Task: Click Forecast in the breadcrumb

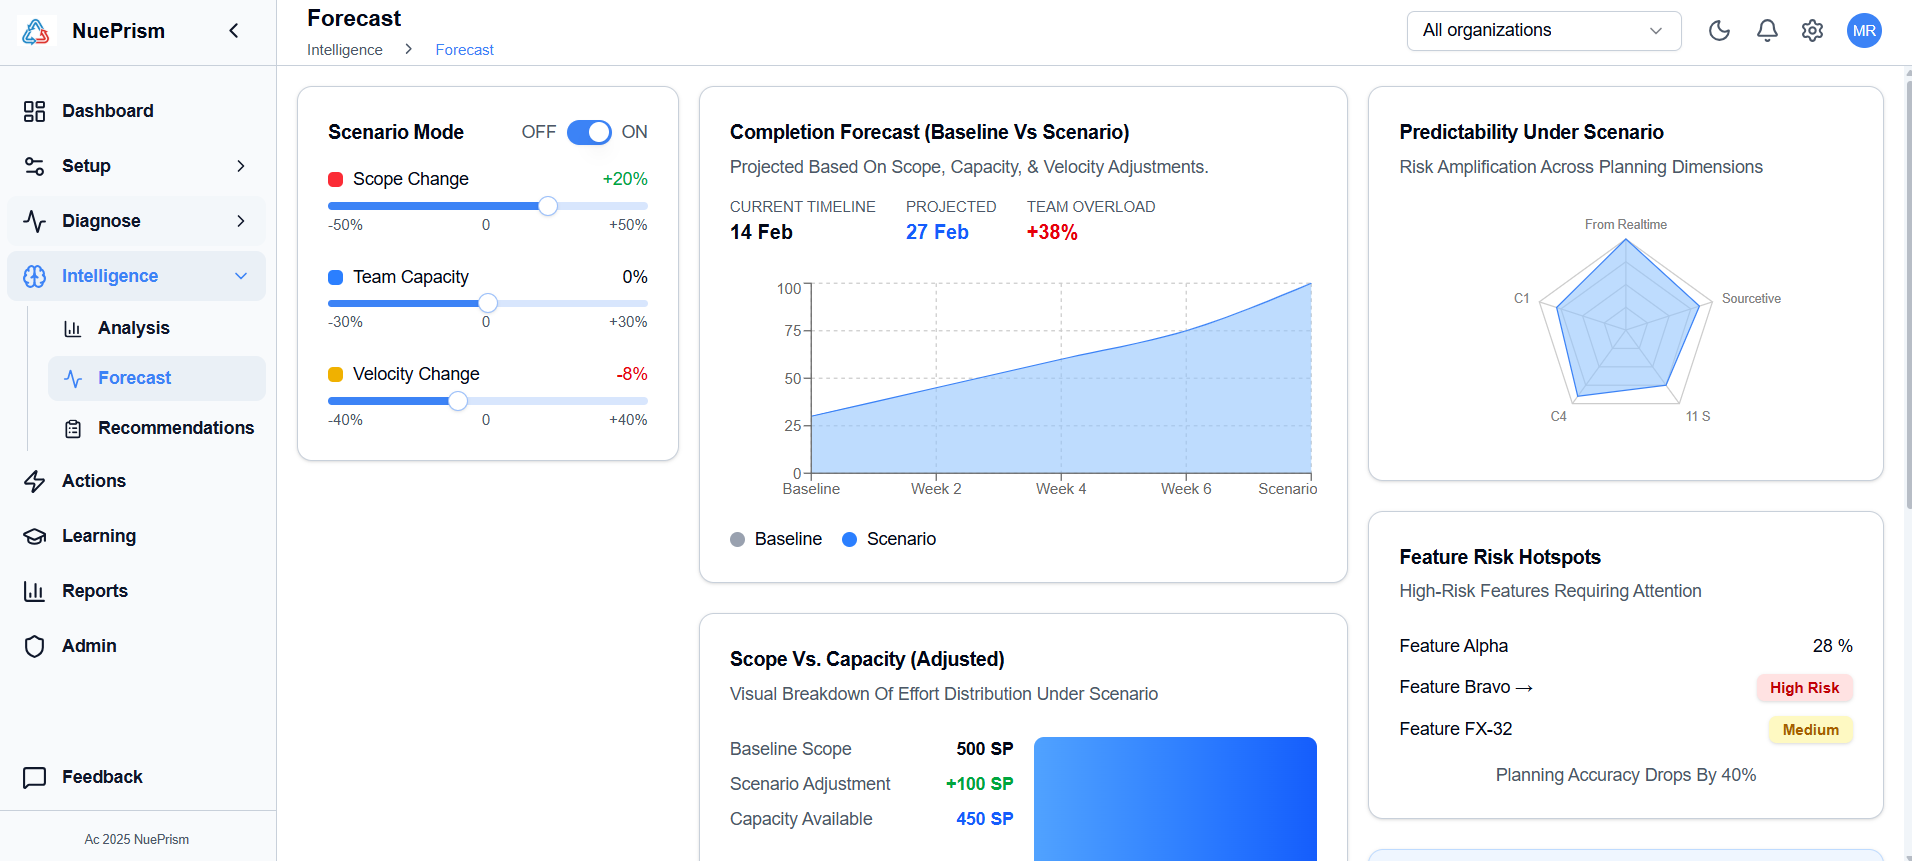Action: (x=465, y=50)
